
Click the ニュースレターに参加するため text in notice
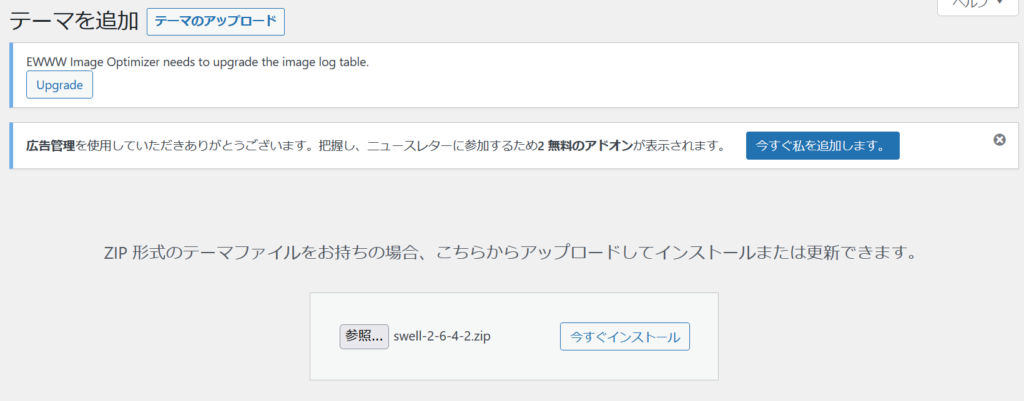pos(451,146)
